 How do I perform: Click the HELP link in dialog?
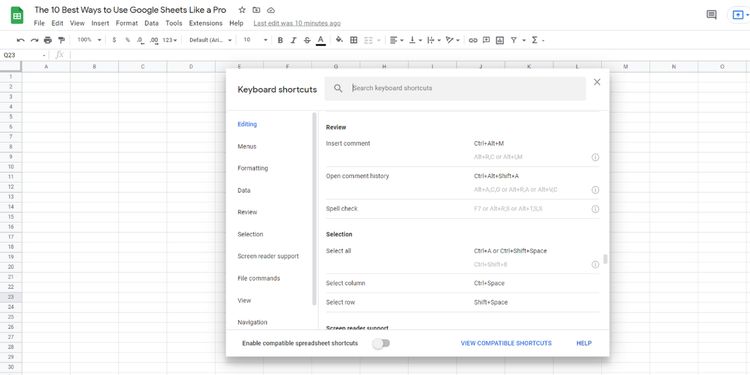pos(584,343)
